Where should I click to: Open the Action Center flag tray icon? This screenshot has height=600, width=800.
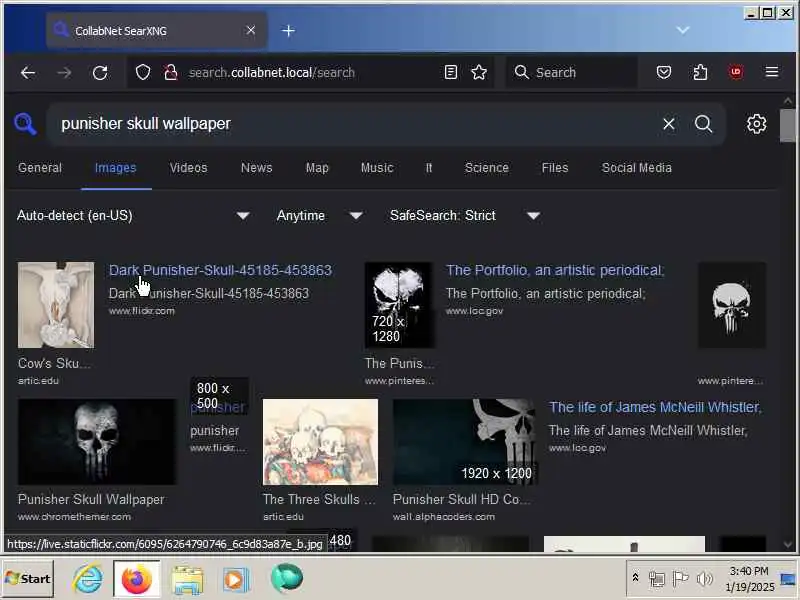click(680, 579)
